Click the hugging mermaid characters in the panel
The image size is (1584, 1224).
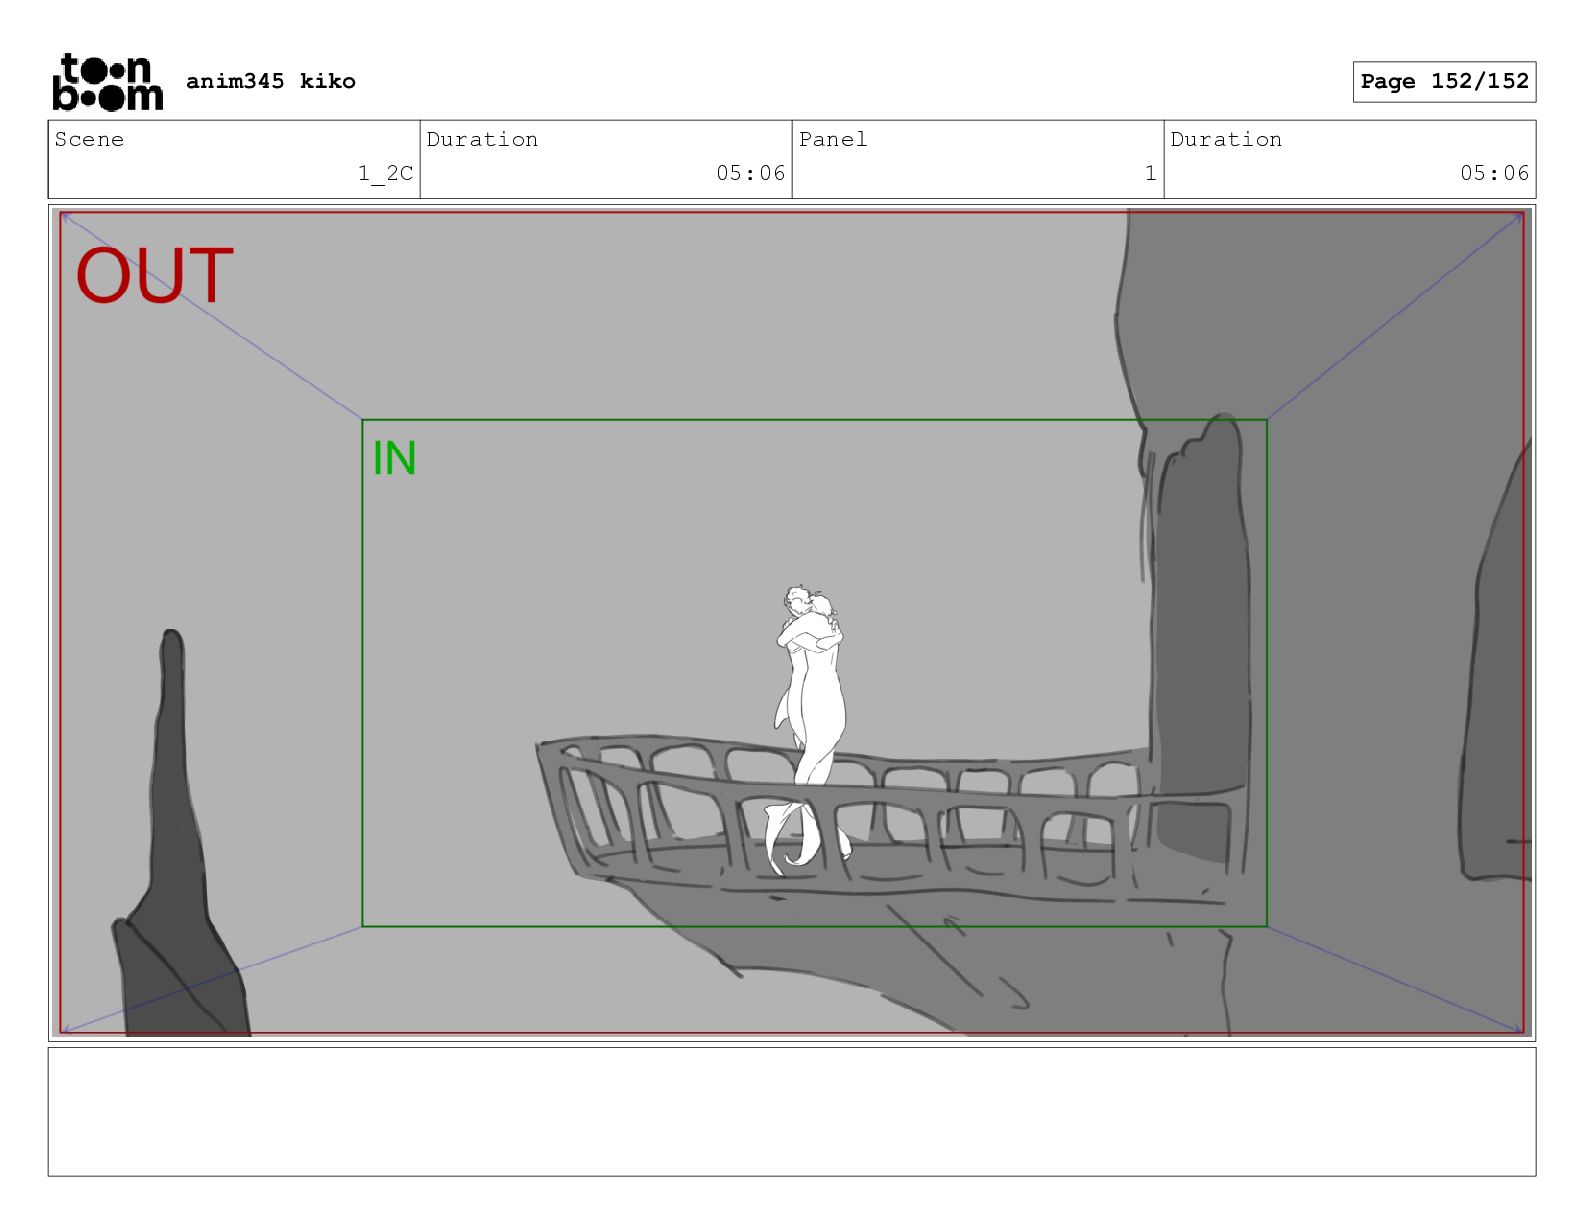(x=812, y=730)
